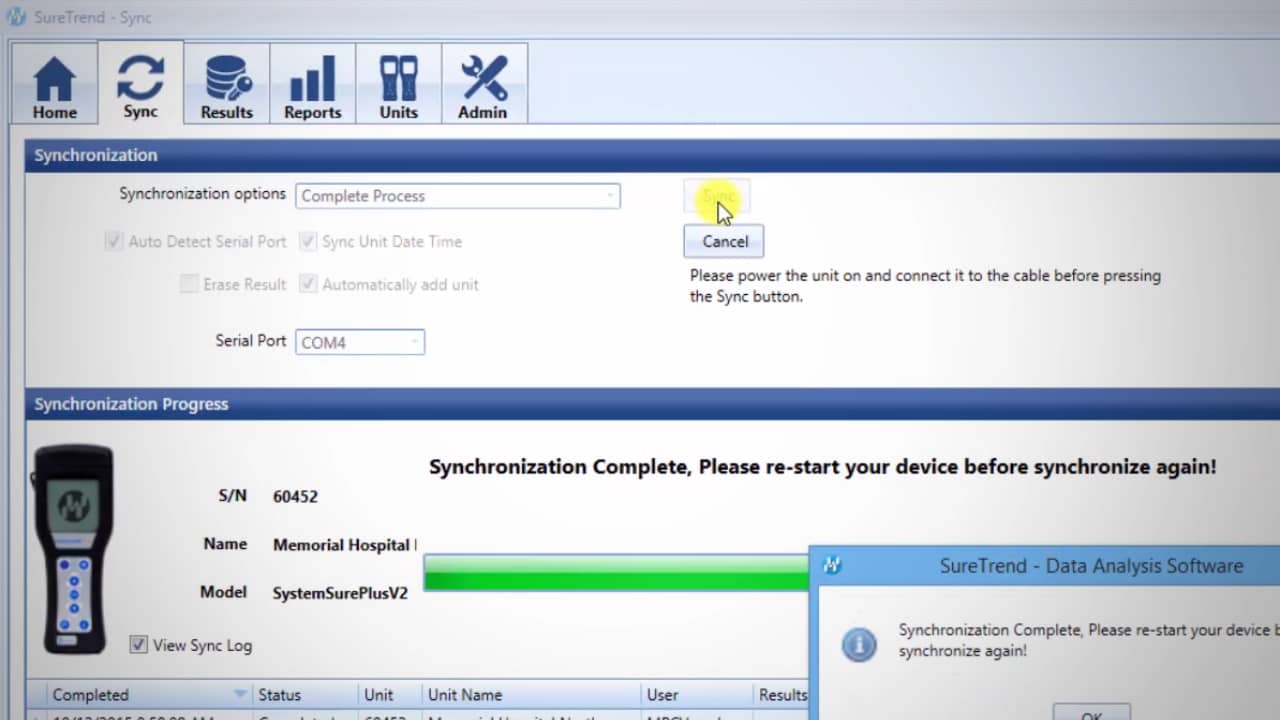
Task: Click the SureTrend icon in the dialog title
Action: click(x=831, y=566)
